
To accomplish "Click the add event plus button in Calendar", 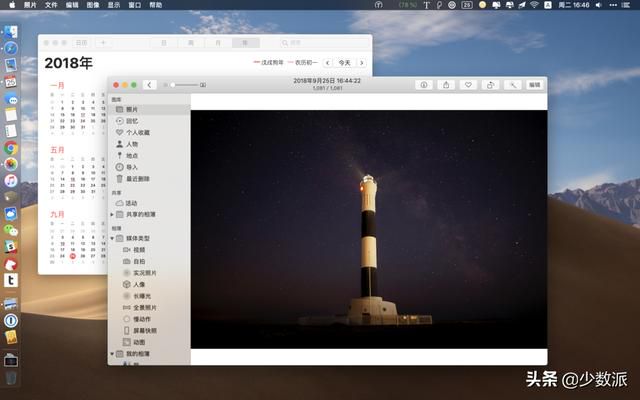I will [103, 42].
